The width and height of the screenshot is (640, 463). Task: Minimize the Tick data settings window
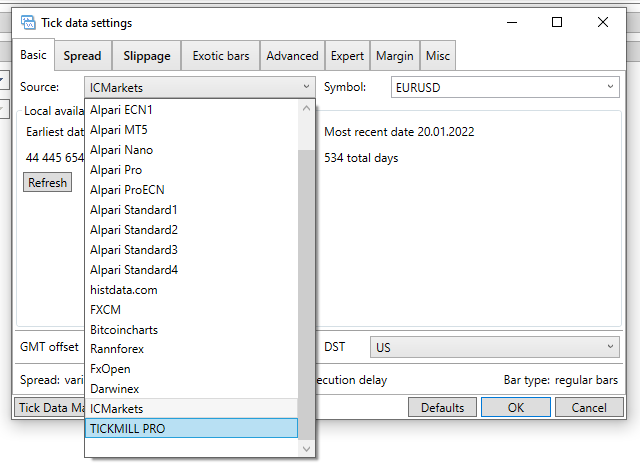512,22
